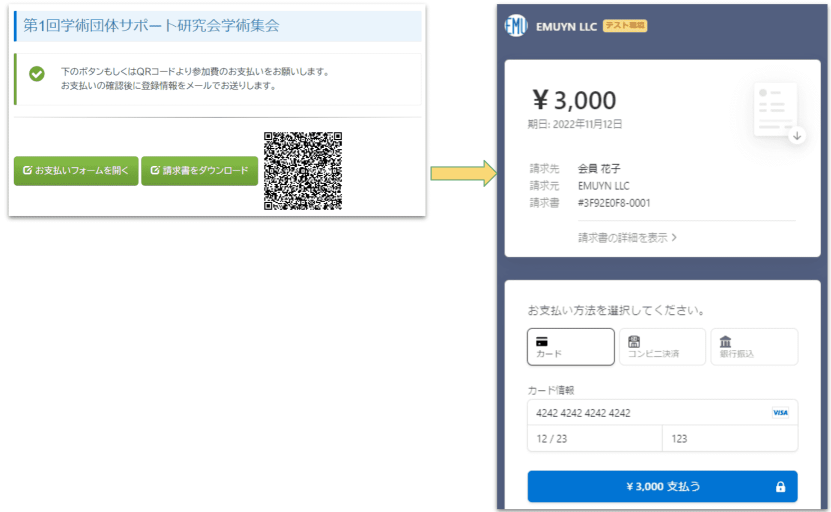Click the bank building icon

(x=726, y=341)
